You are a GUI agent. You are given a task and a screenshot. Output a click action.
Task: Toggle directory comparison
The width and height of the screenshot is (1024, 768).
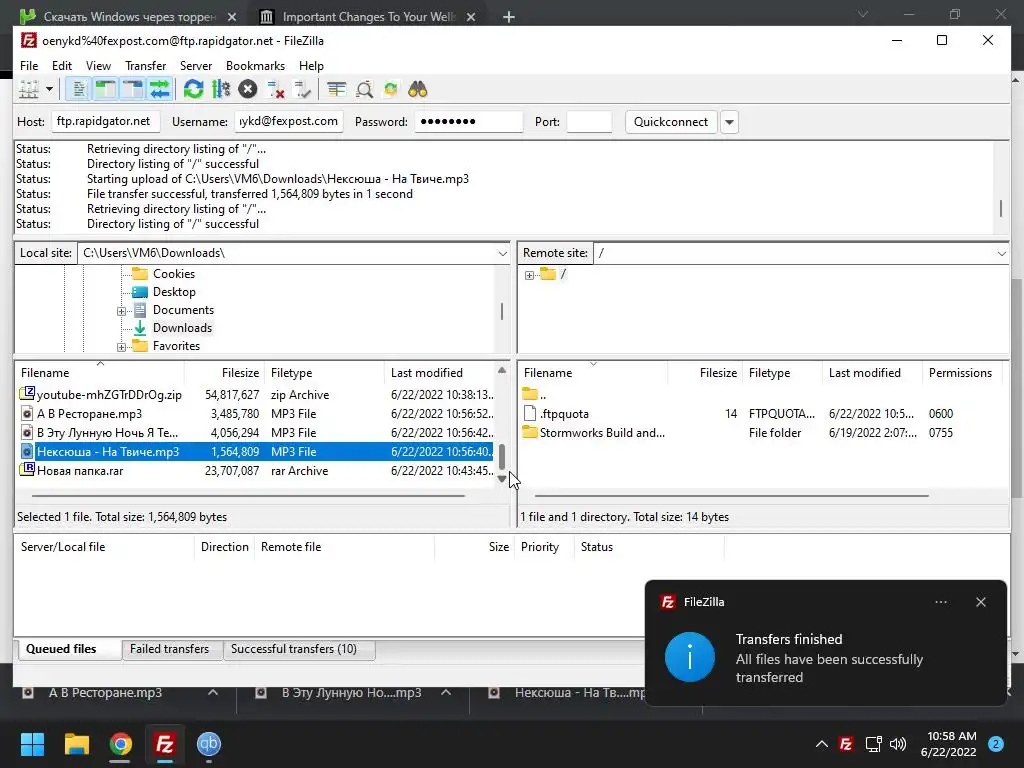tap(364, 89)
